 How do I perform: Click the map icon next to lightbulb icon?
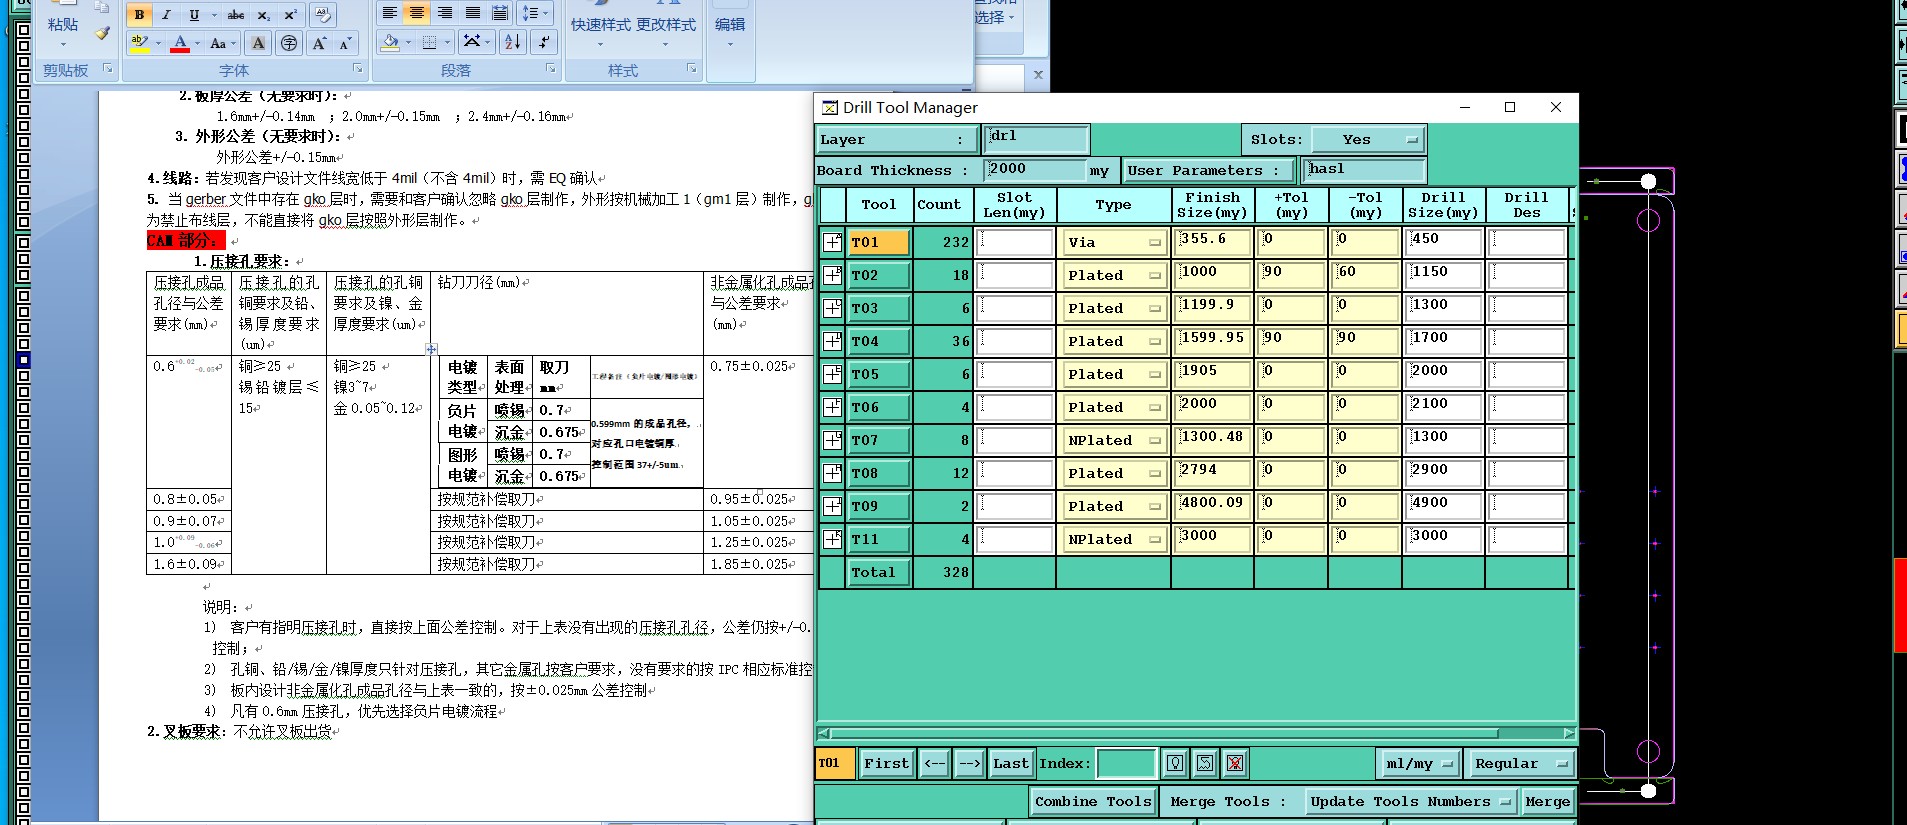coord(1205,763)
